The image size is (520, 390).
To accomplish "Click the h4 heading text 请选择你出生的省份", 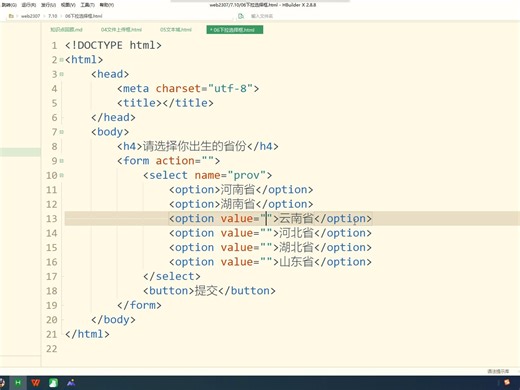I will pos(195,146).
